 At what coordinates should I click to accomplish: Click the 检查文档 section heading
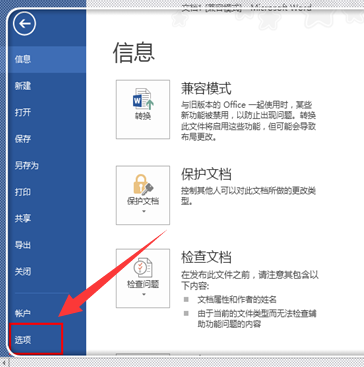(206, 257)
